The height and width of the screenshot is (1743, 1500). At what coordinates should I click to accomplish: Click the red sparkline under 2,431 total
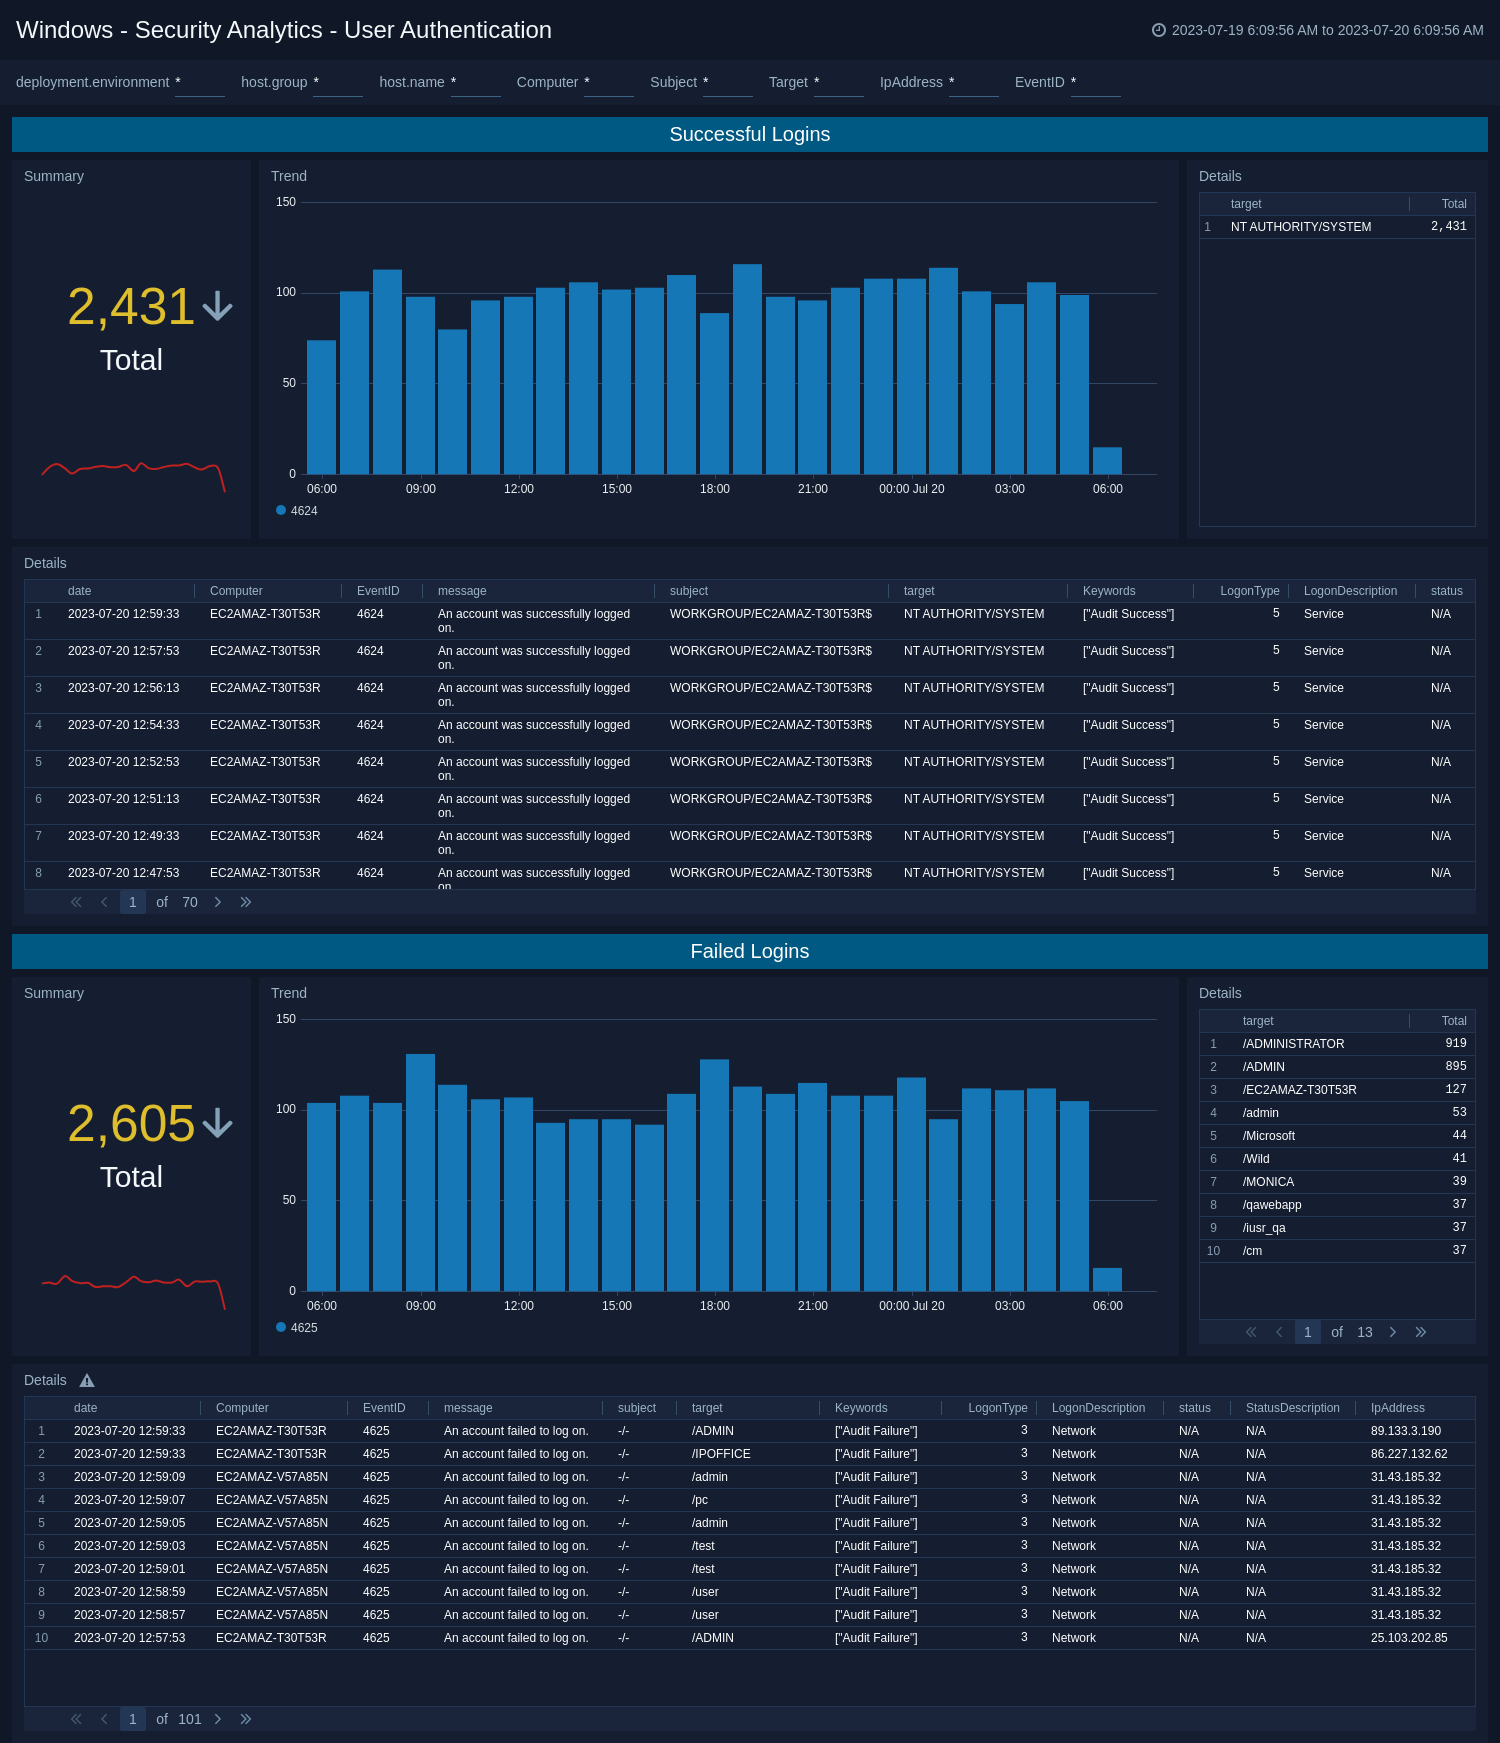click(x=133, y=475)
